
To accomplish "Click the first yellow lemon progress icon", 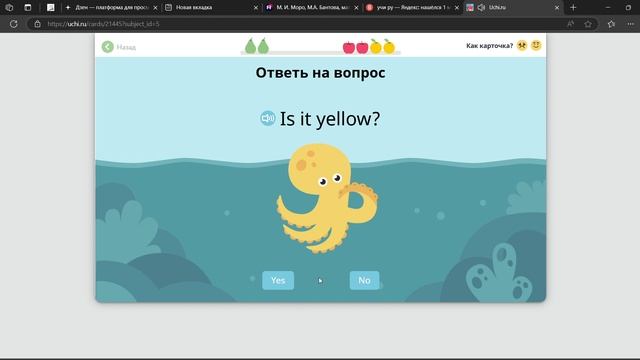I will click(376, 47).
